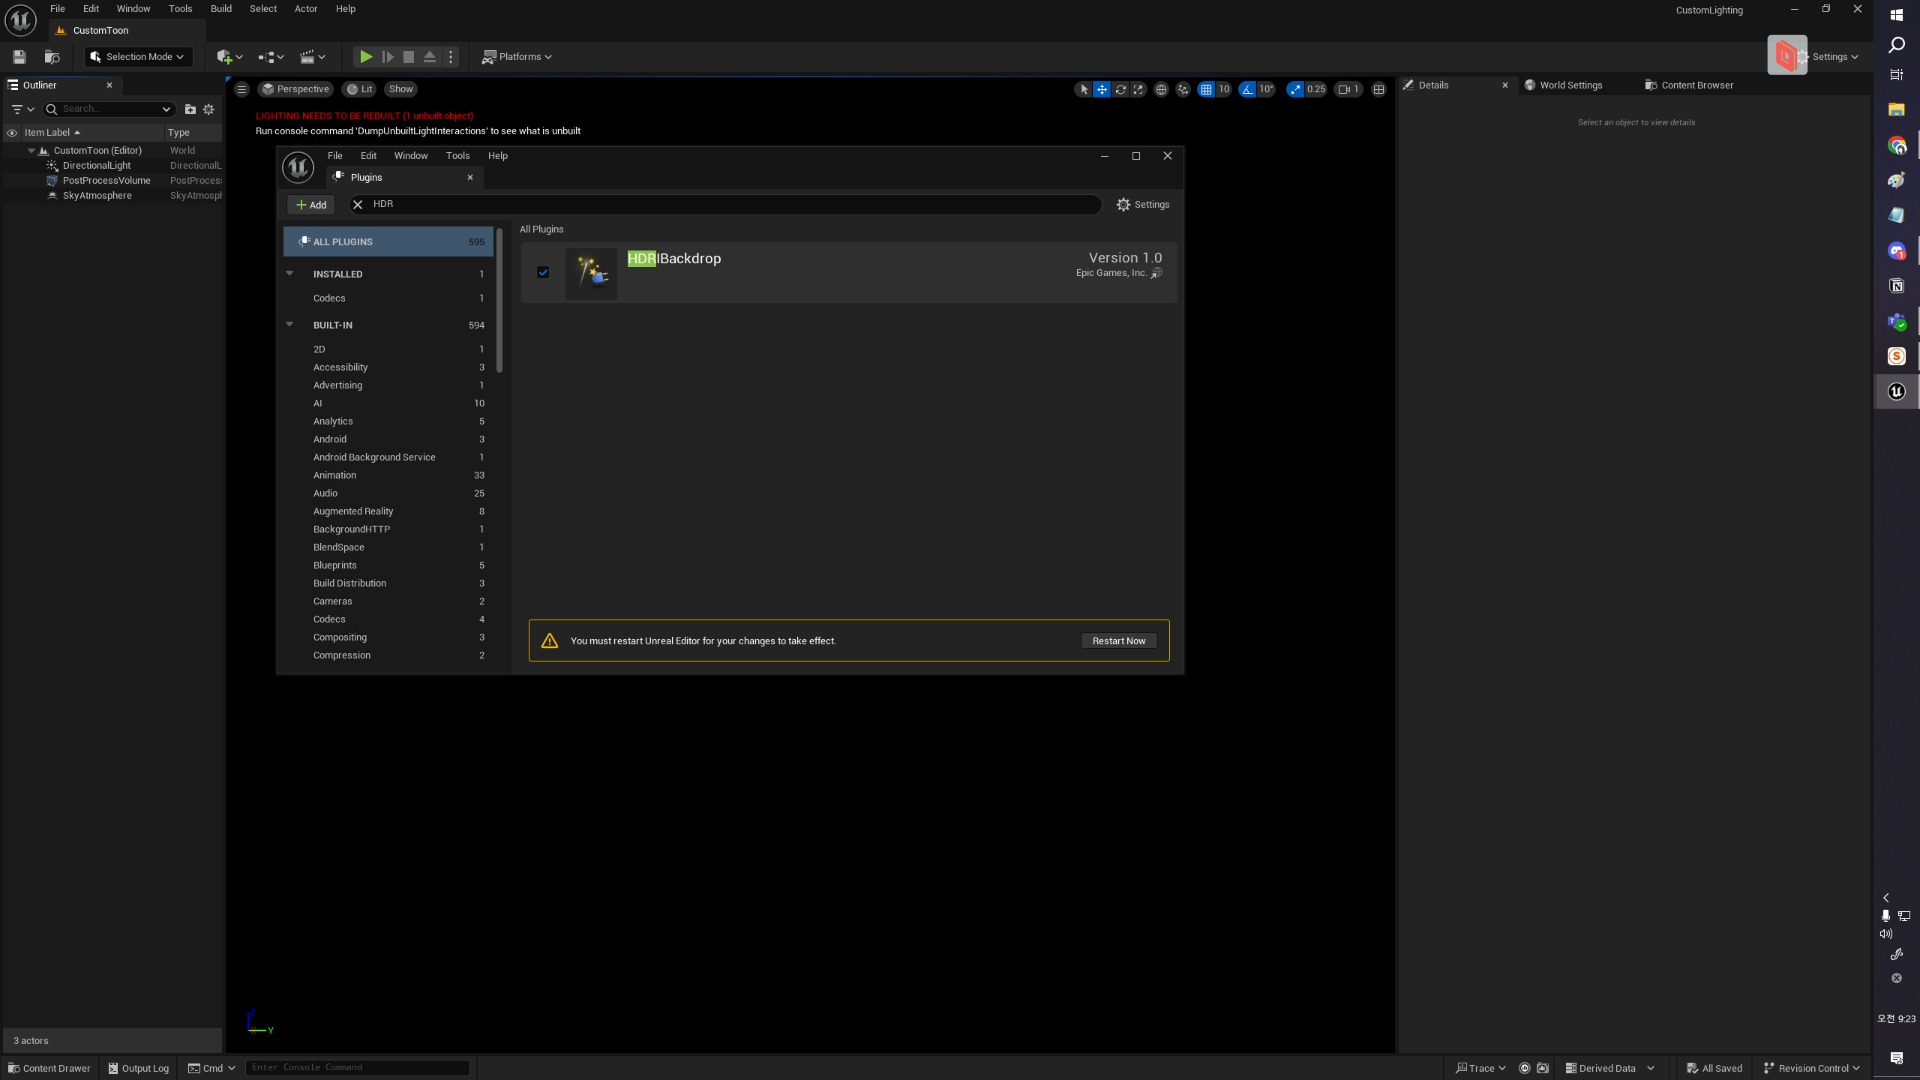This screenshot has height=1080, width=1920.
Task: Select the scale transform tool
Action: (1138, 90)
